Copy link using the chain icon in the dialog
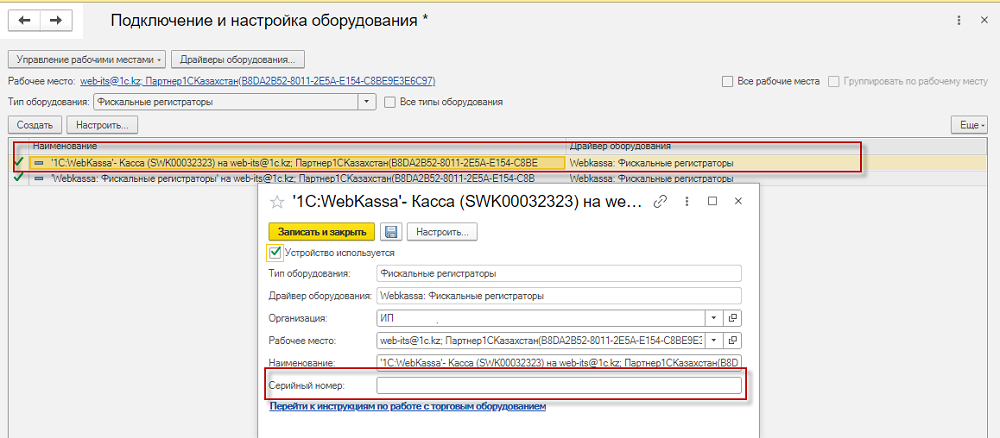Image resolution: width=1000 pixels, height=438 pixels. pos(661,201)
